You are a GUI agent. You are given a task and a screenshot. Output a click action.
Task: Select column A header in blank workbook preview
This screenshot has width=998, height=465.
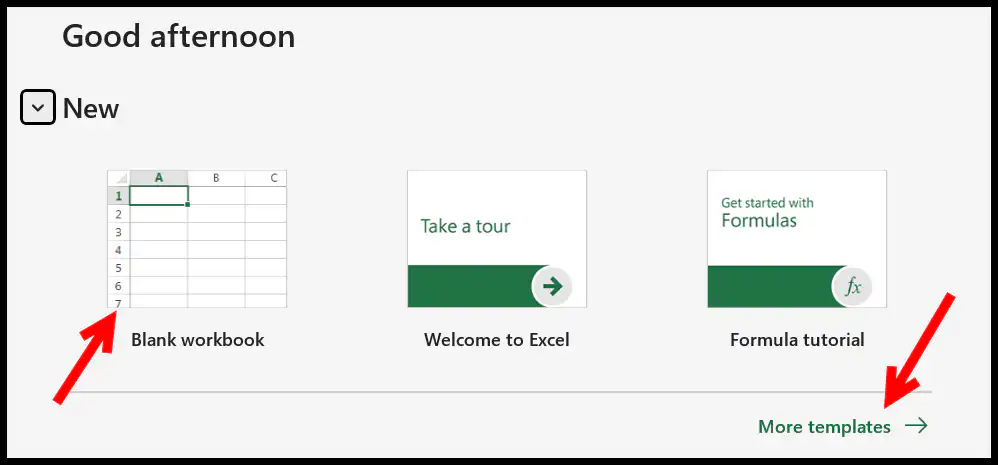point(158,178)
